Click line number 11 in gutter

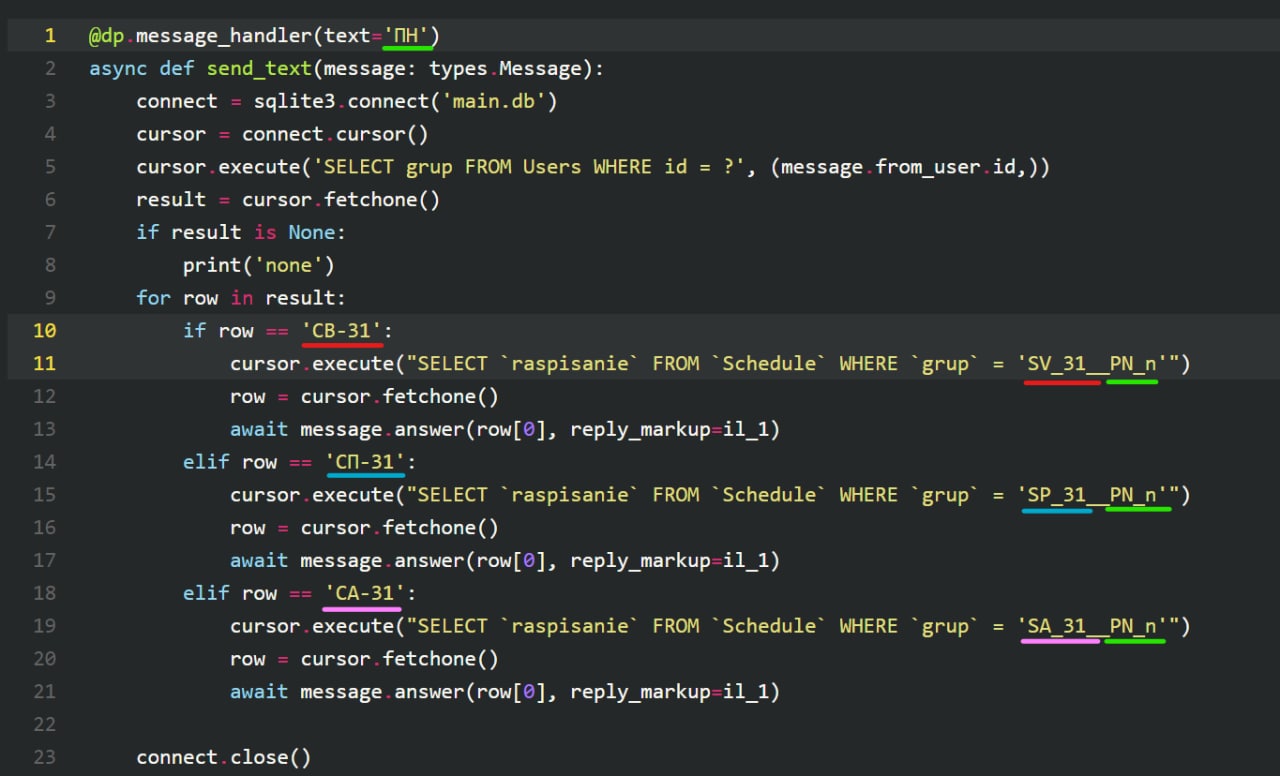44,363
